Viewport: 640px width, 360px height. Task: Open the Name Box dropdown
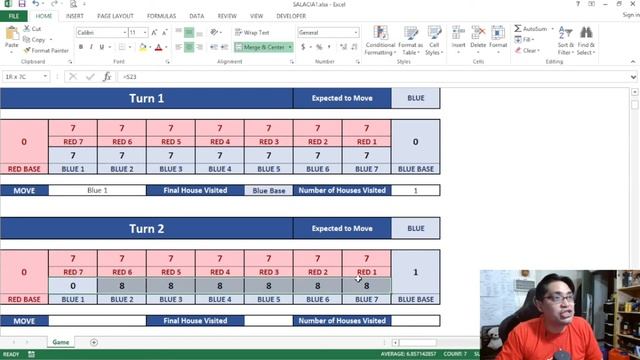(45, 76)
